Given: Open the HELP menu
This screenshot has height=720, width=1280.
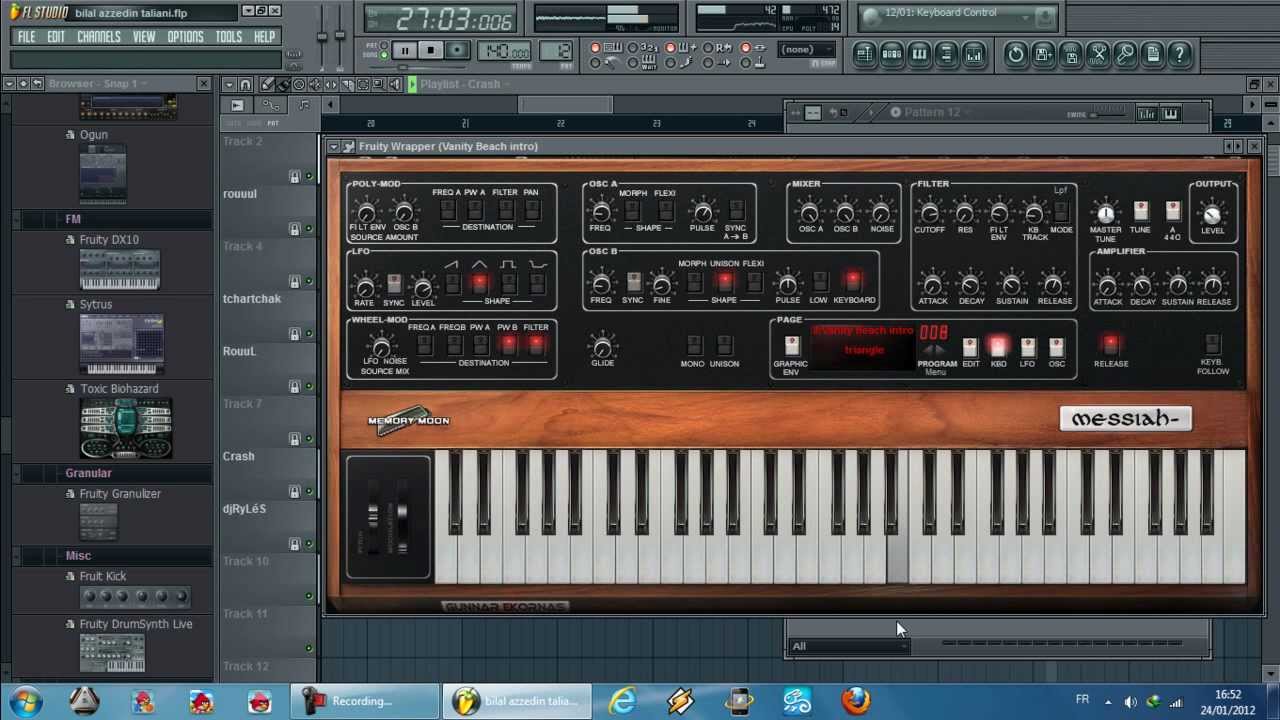Looking at the screenshot, I should [x=264, y=37].
